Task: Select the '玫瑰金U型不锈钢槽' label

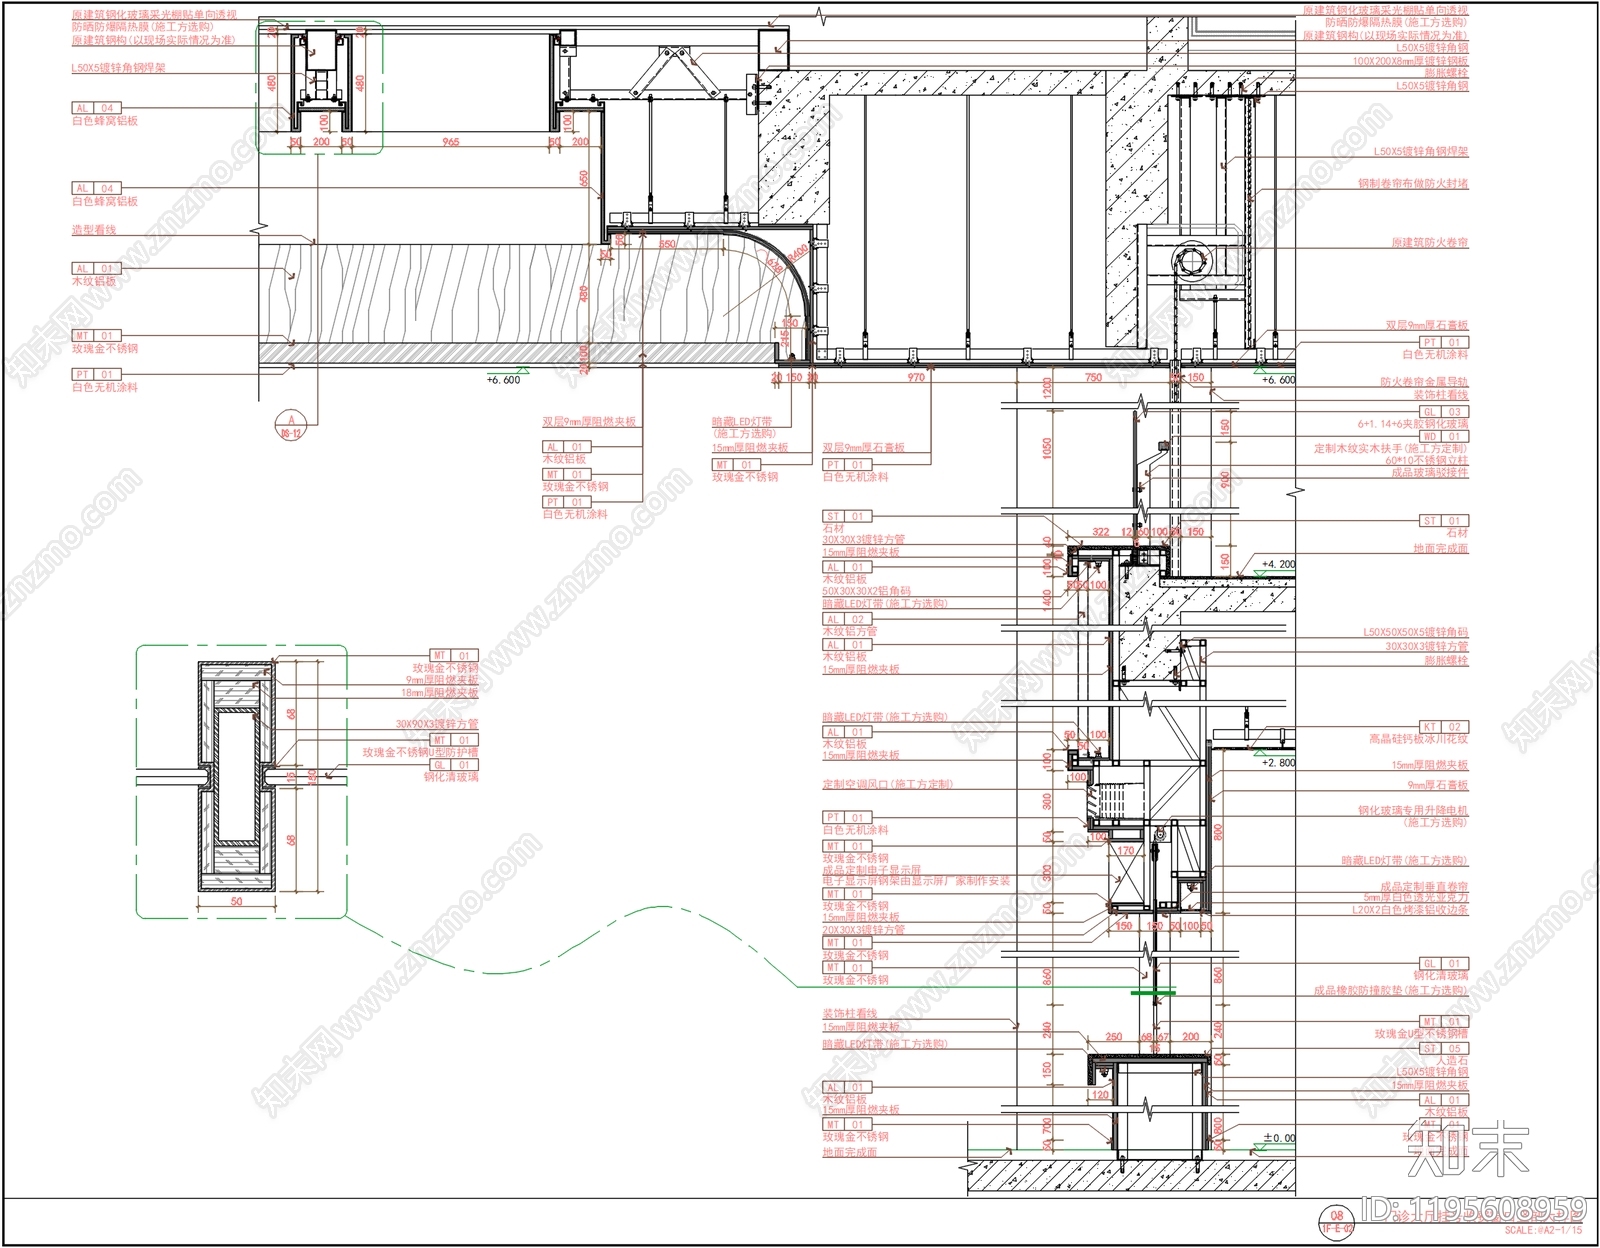Action: pyautogui.click(x=1421, y=1035)
